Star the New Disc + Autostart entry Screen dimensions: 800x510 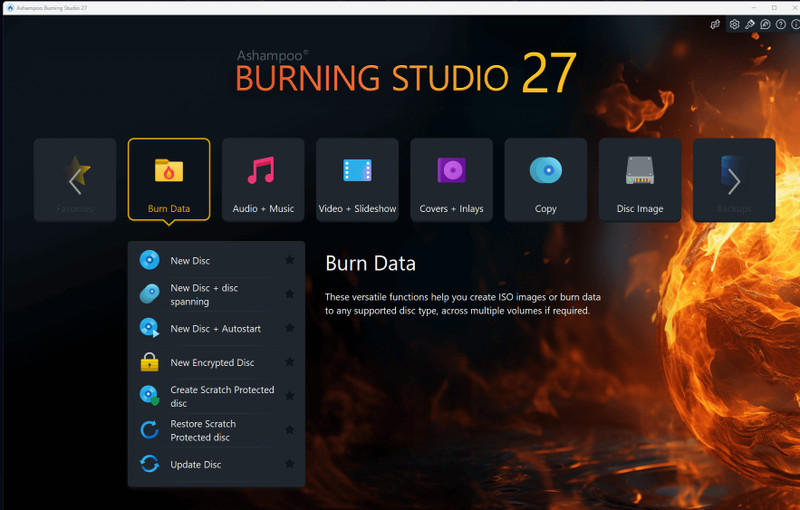tap(290, 328)
